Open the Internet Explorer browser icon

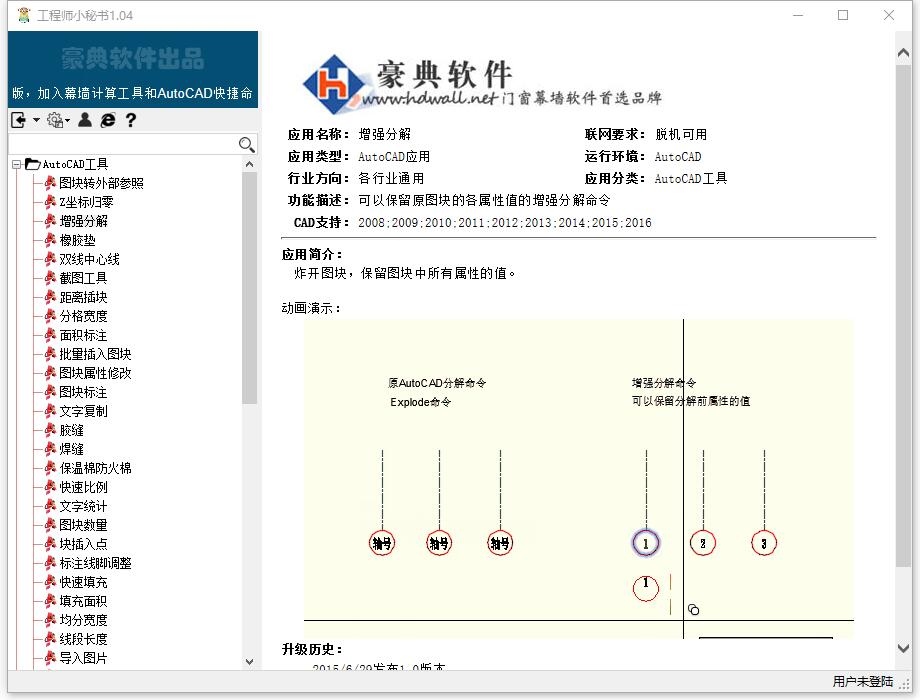point(108,120)
